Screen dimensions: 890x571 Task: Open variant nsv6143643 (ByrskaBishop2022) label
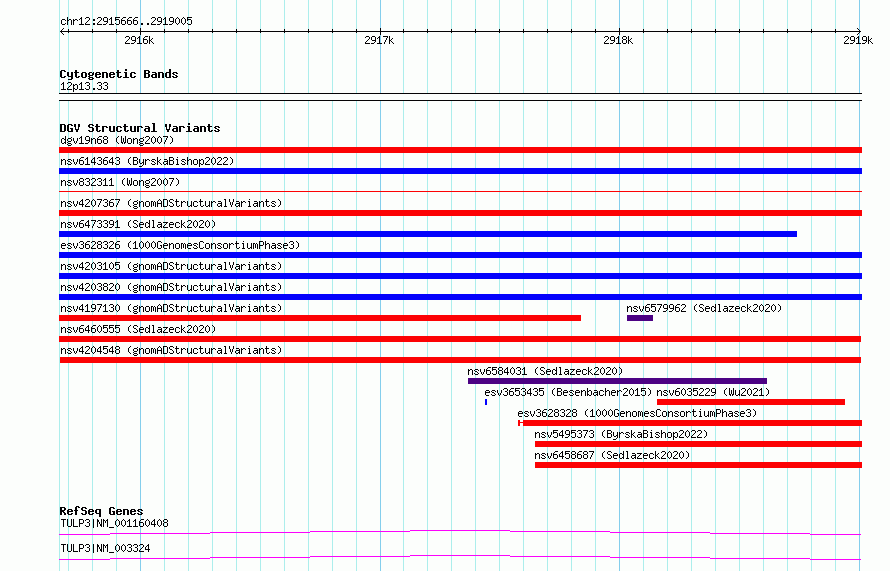click(x=147, y=161)
